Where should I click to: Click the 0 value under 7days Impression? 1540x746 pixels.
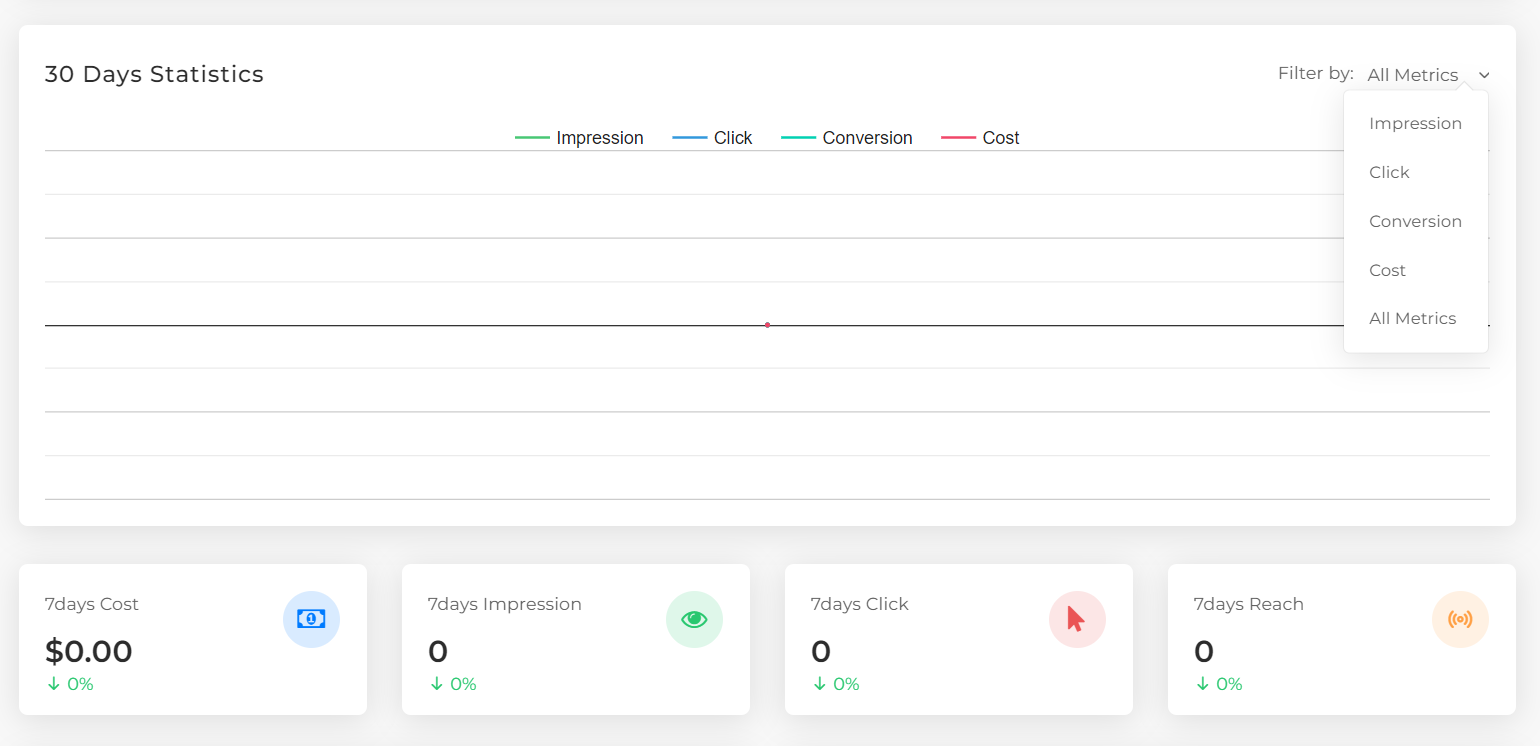click(438, 651)
